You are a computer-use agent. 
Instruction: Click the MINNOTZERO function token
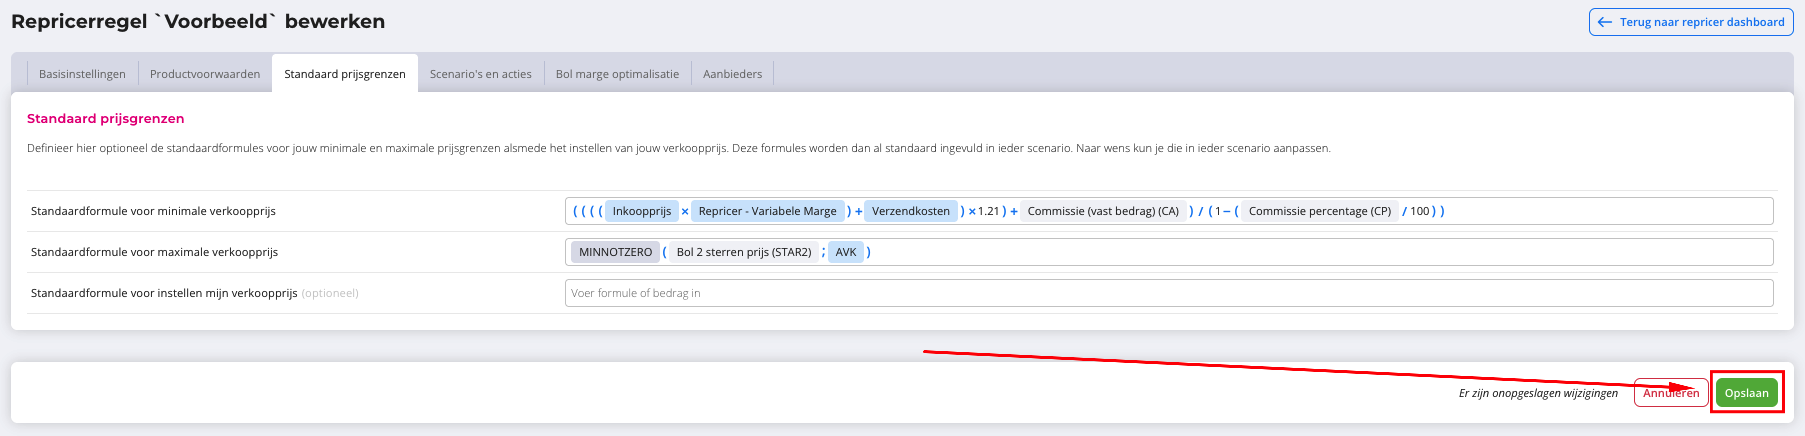tap(615, 252)
